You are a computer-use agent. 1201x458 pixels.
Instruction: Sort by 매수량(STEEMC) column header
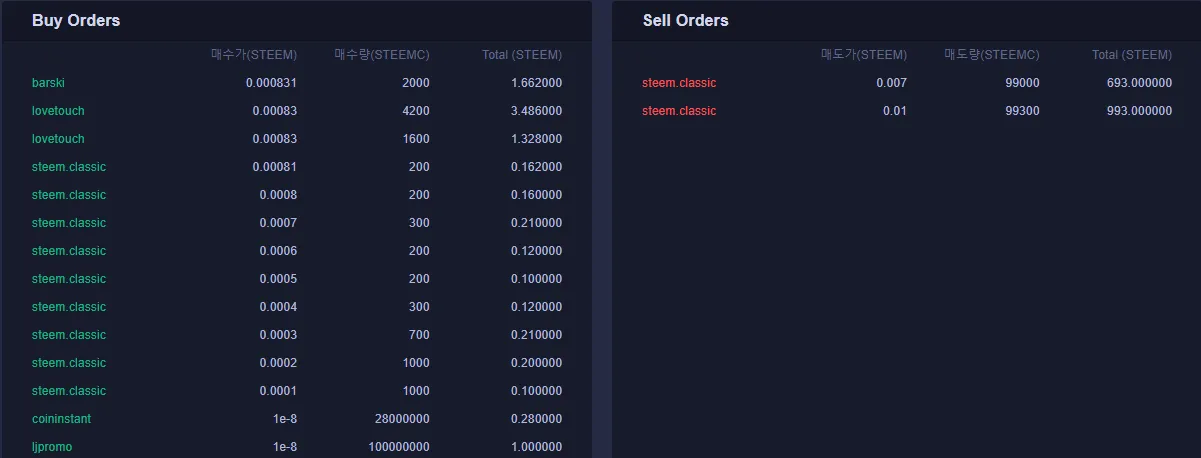coord(382,55)
